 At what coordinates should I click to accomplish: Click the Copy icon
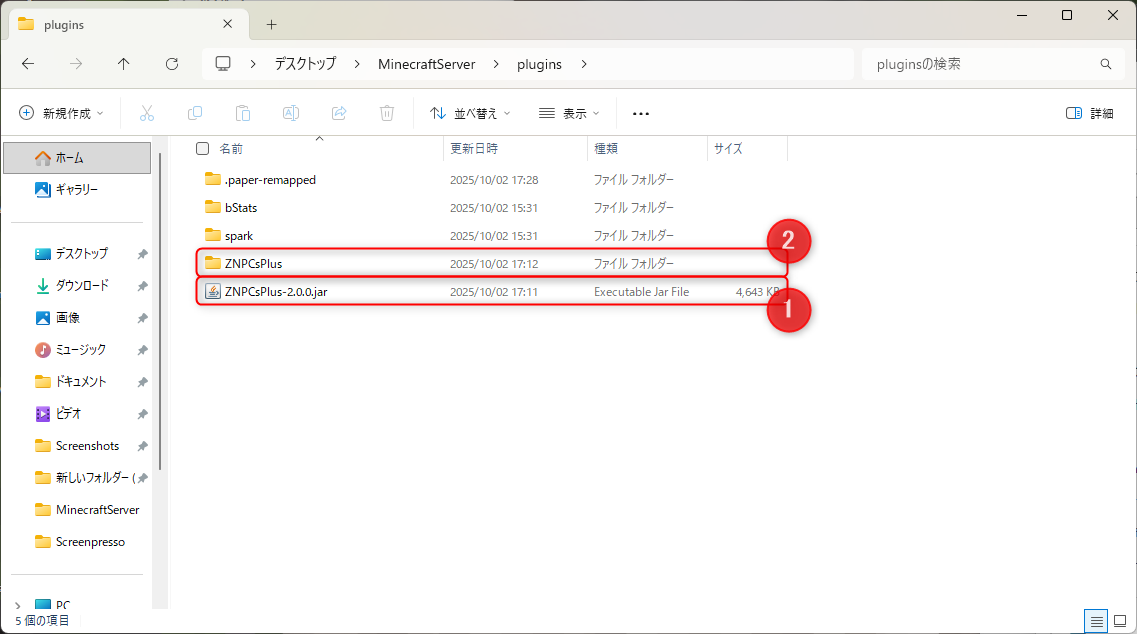[x=195, y=113]
